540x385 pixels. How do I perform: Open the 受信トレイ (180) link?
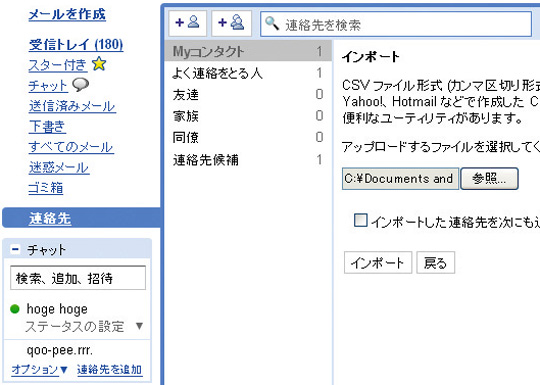click(76, 45)
